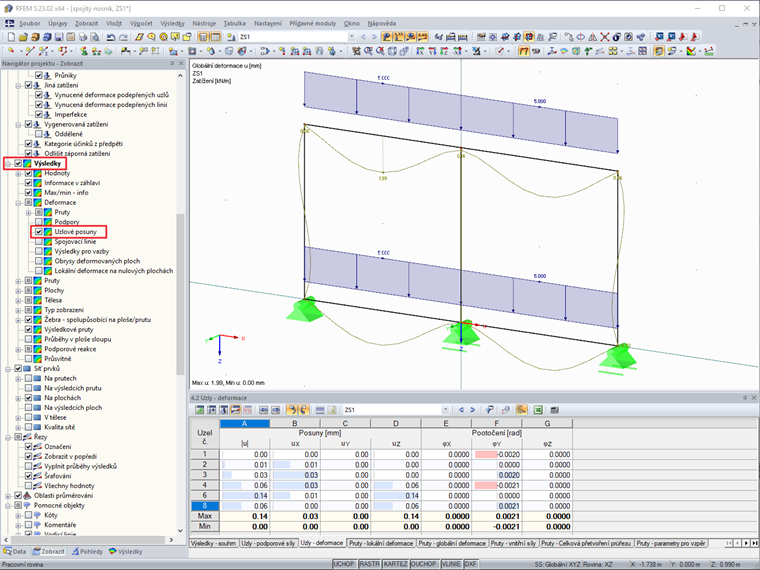760x570 pixels.
Task: Click the New file icon in toolbar
Action: pyautogui.click(x=11, y=37)
